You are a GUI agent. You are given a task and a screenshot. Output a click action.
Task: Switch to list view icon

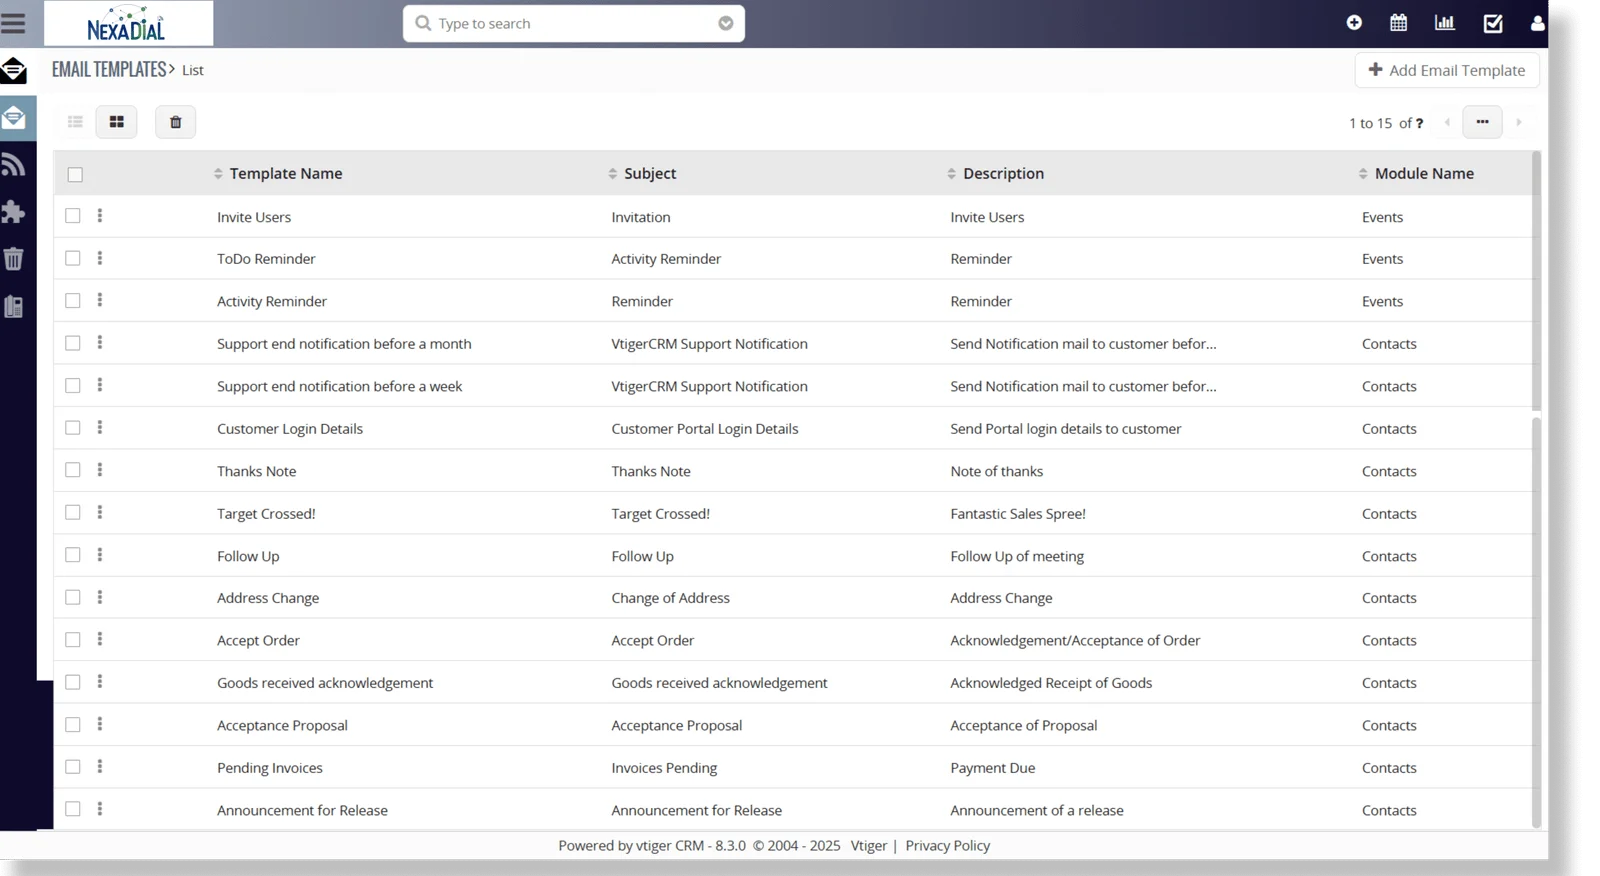click(75, 122)
